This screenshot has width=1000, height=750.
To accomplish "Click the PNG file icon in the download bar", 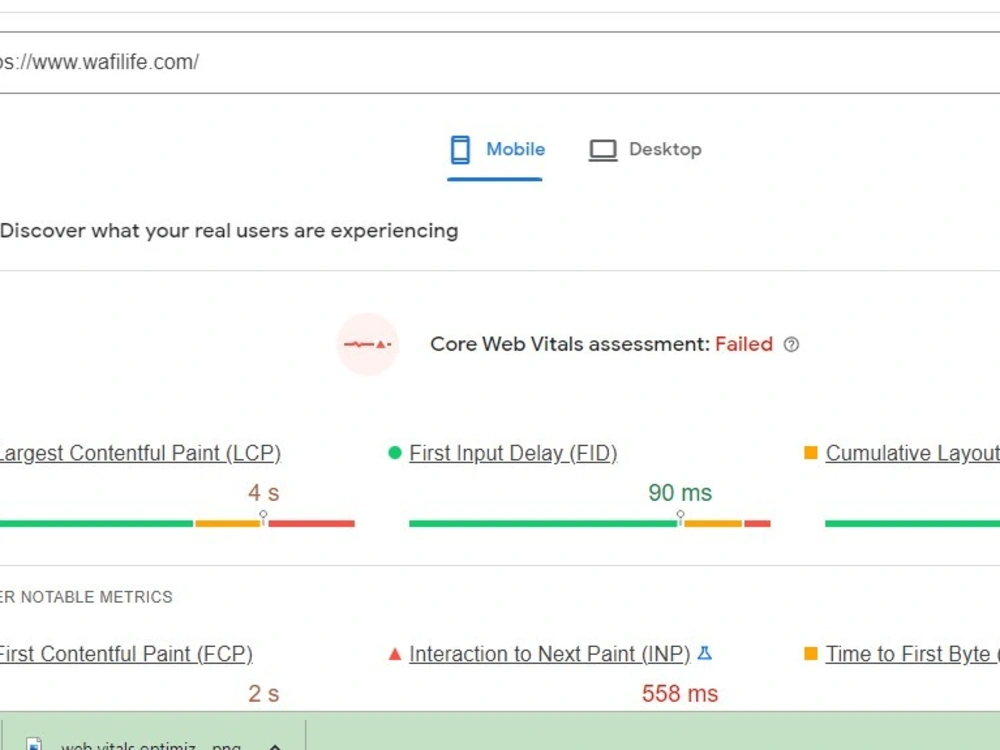I will click(x=33, y=744).
